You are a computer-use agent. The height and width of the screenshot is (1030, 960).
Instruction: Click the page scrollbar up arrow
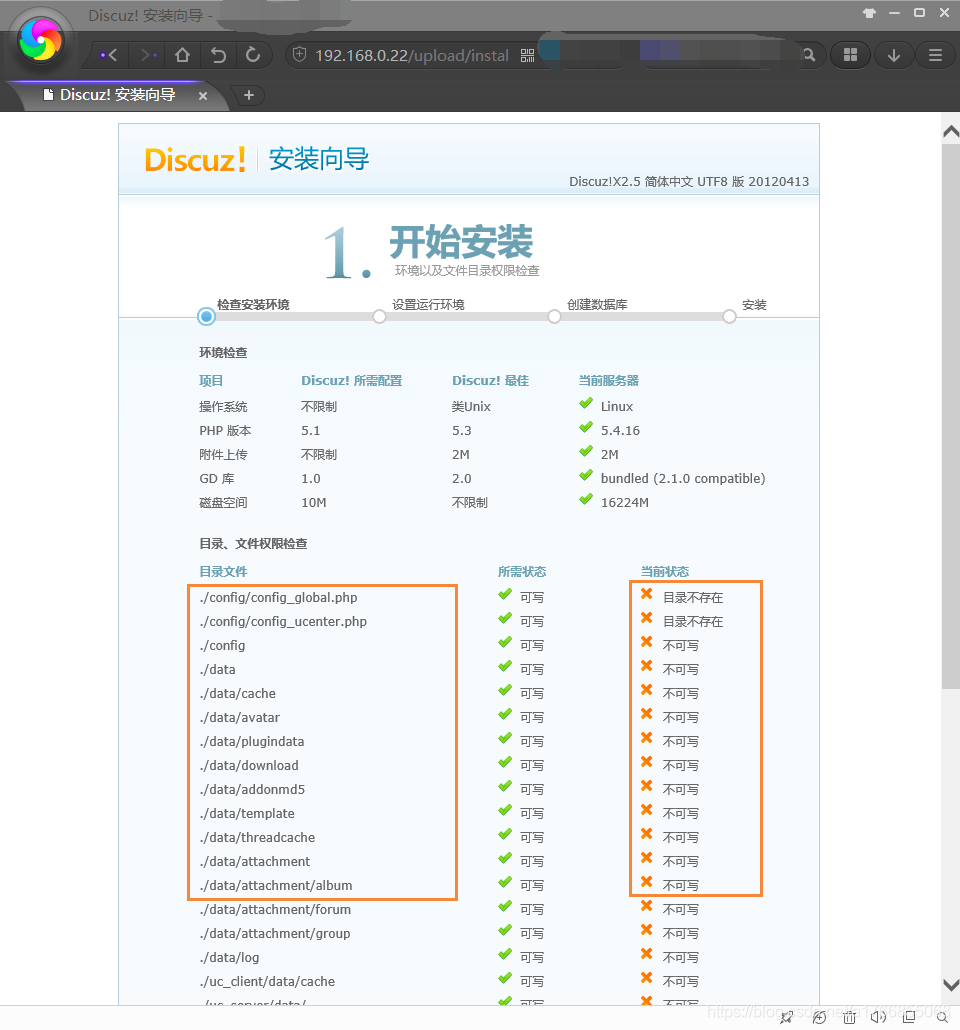click(951, 131)
